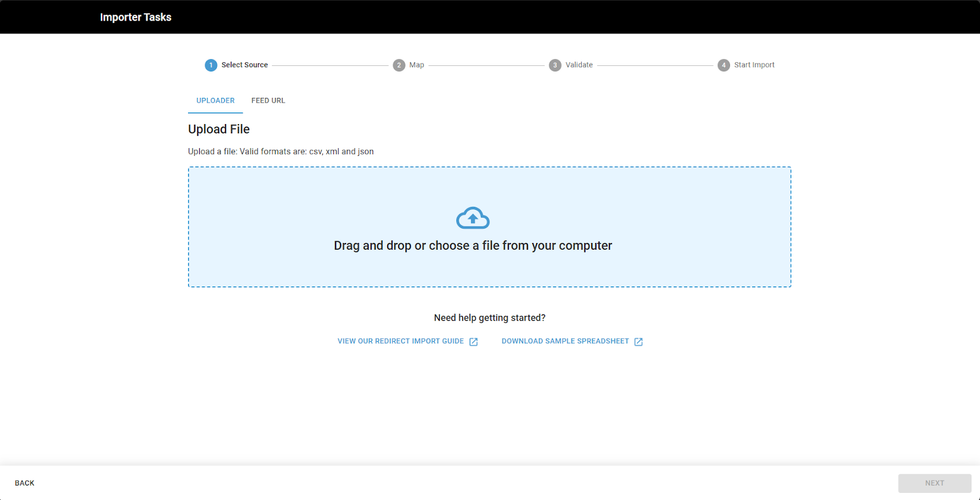Click the Download Sample Spreadsheet link text
The width and height of the screenshot is (980, 500).
(565, 342)
